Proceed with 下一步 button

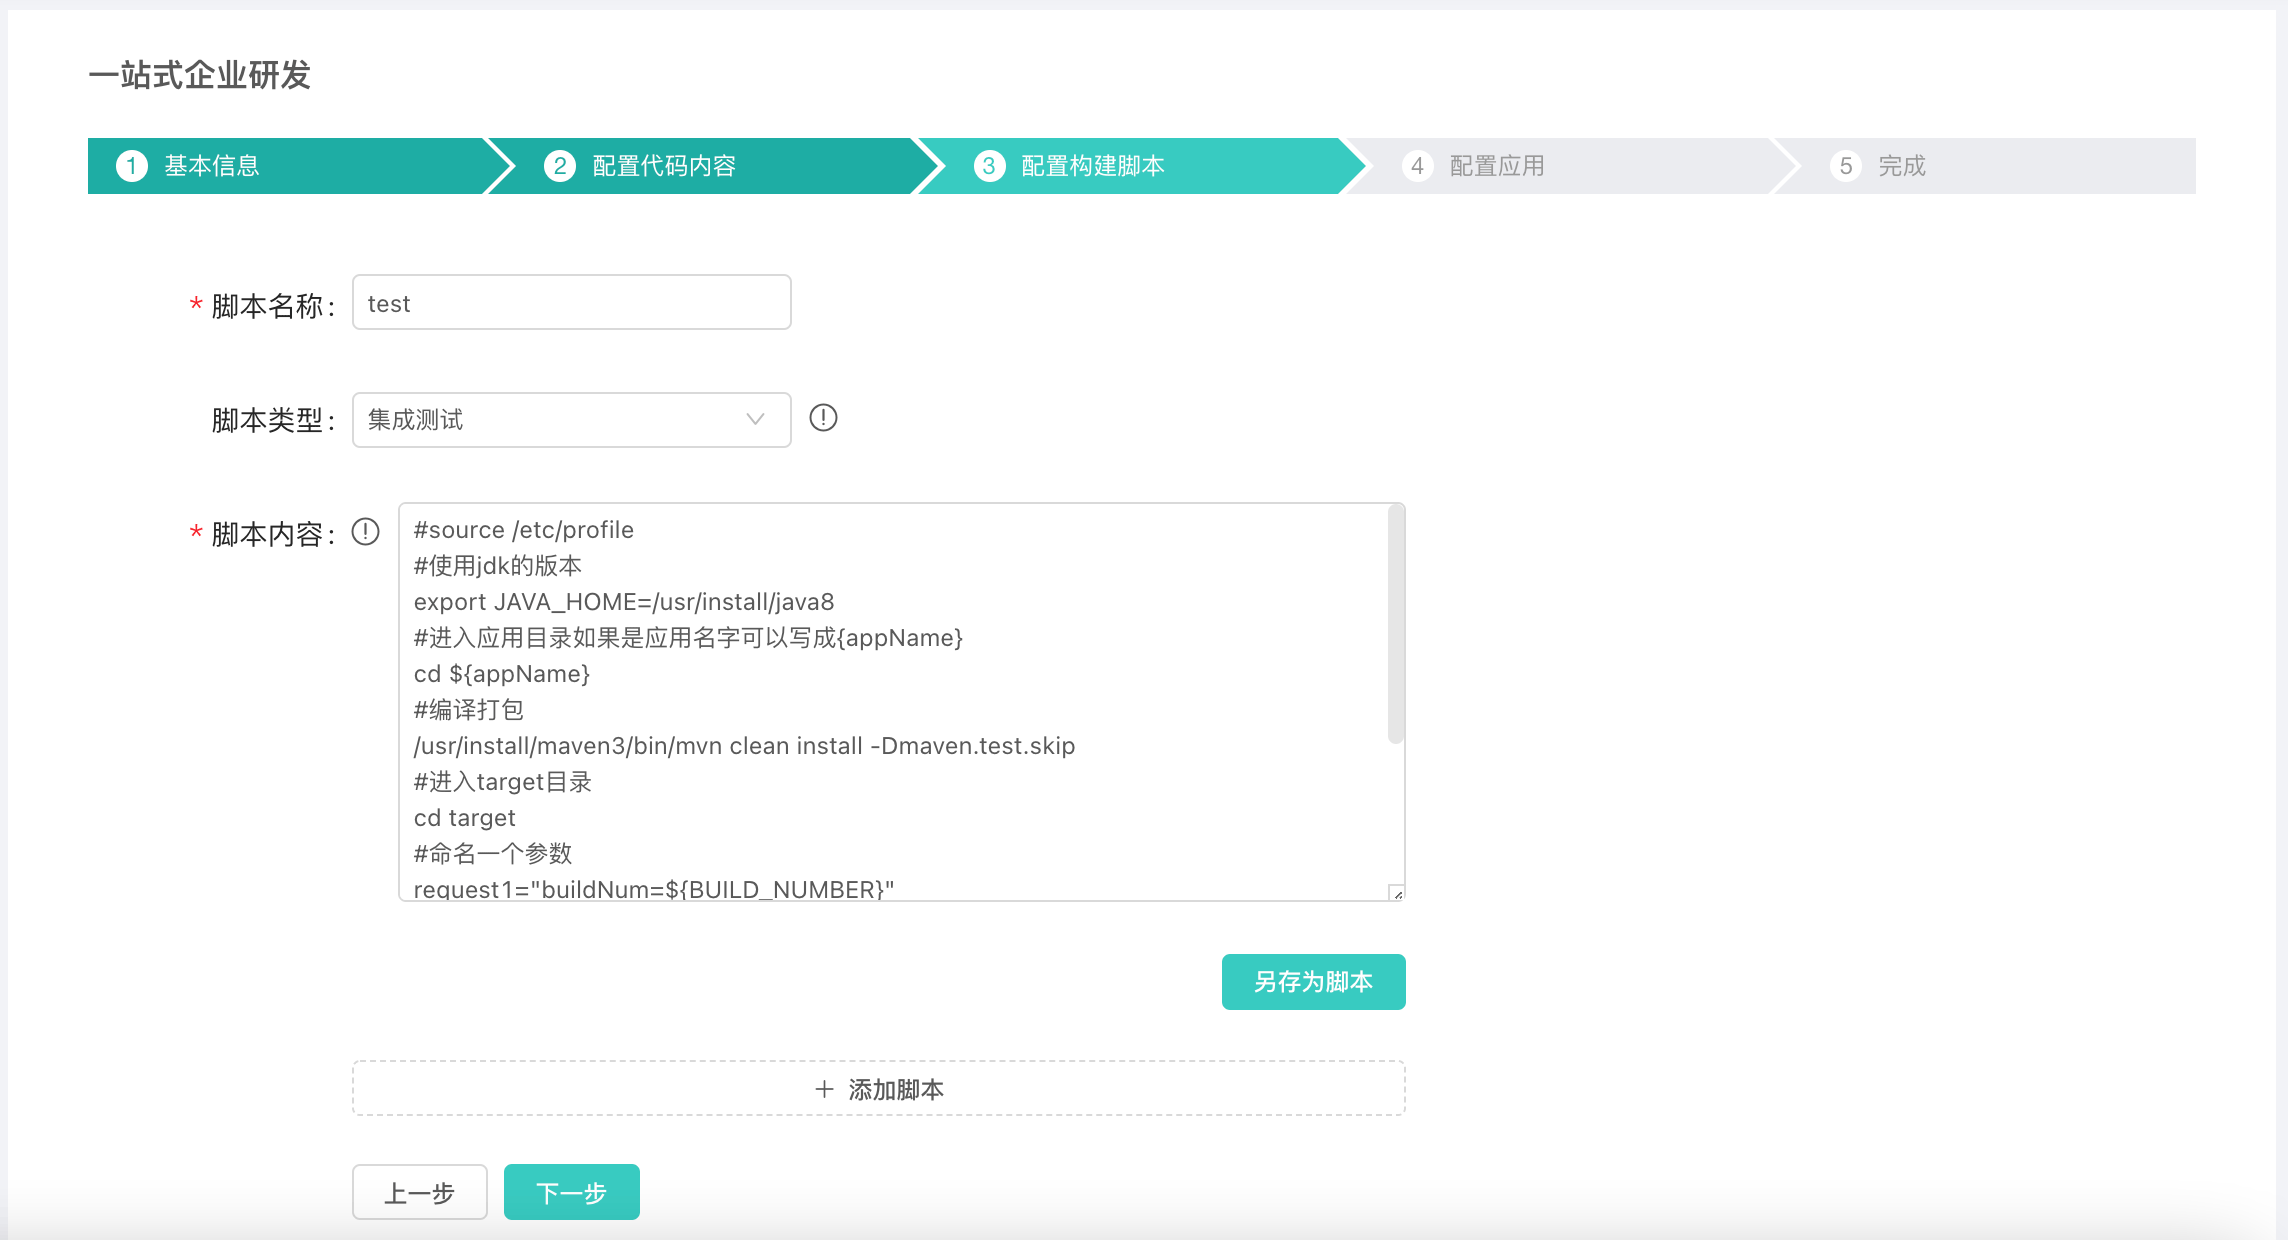[x=571, y=1192]
